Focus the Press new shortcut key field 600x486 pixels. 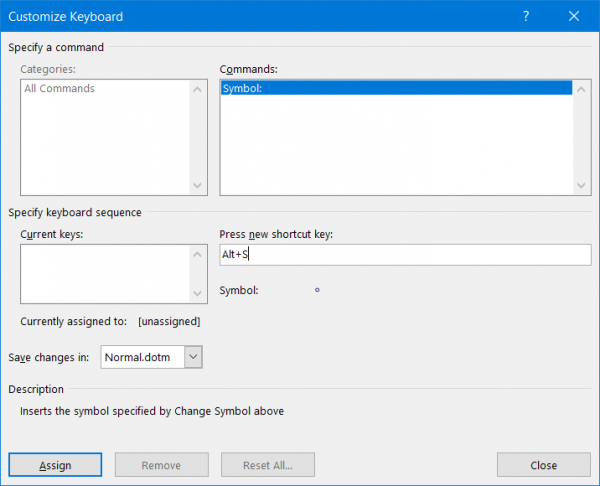[404, 255]
